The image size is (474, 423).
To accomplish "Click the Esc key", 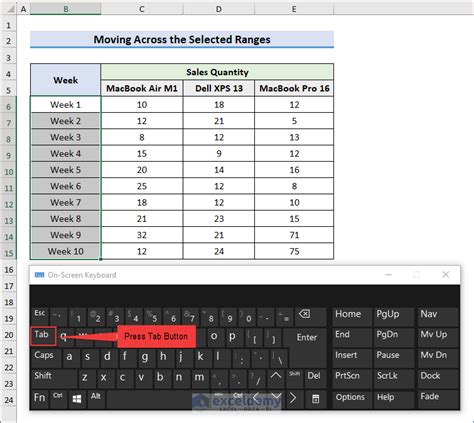I will 40,316.
